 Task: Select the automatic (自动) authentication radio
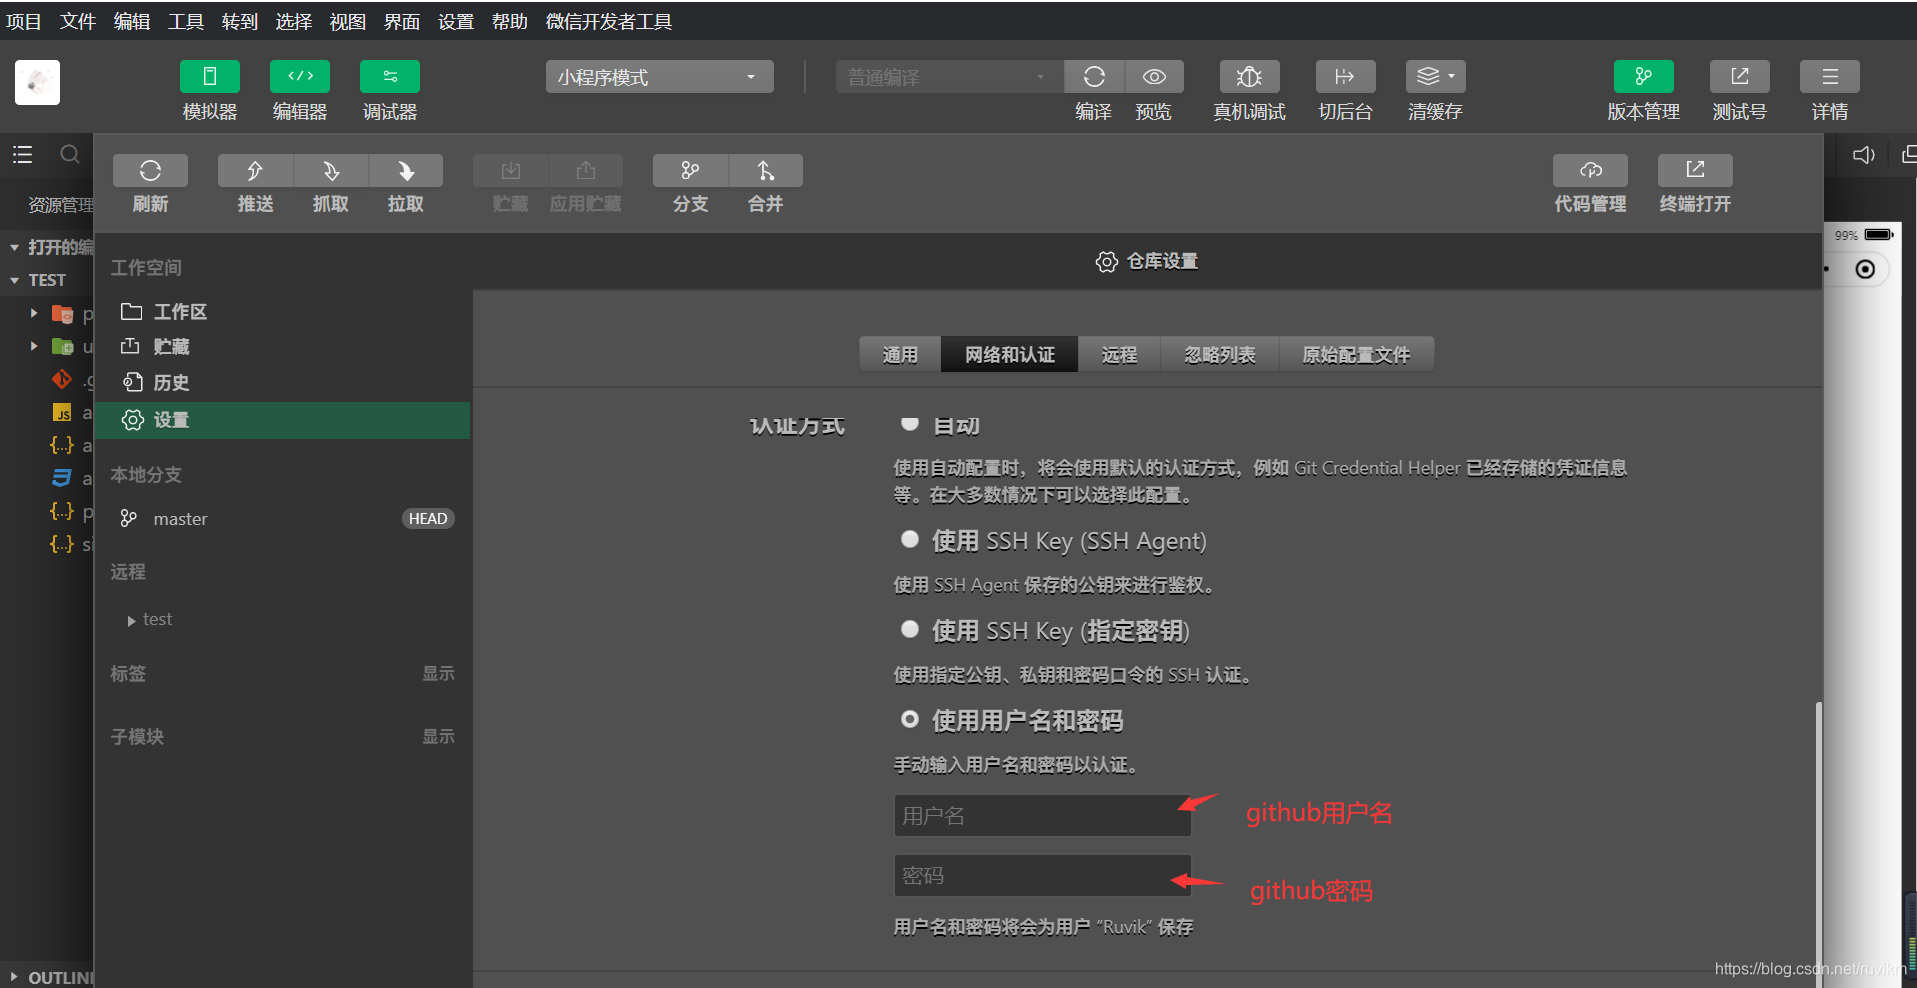click(x=909, y=424)
